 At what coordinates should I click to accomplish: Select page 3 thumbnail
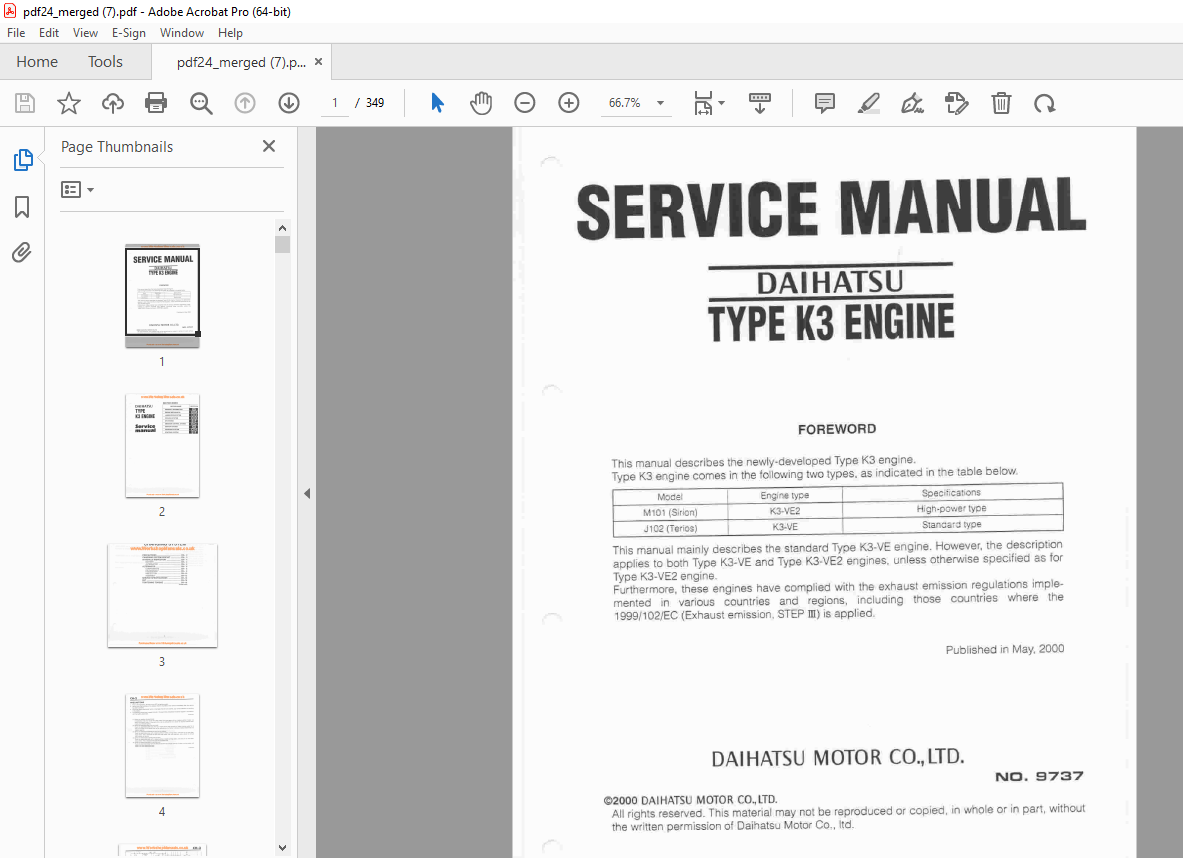(162, 595)
